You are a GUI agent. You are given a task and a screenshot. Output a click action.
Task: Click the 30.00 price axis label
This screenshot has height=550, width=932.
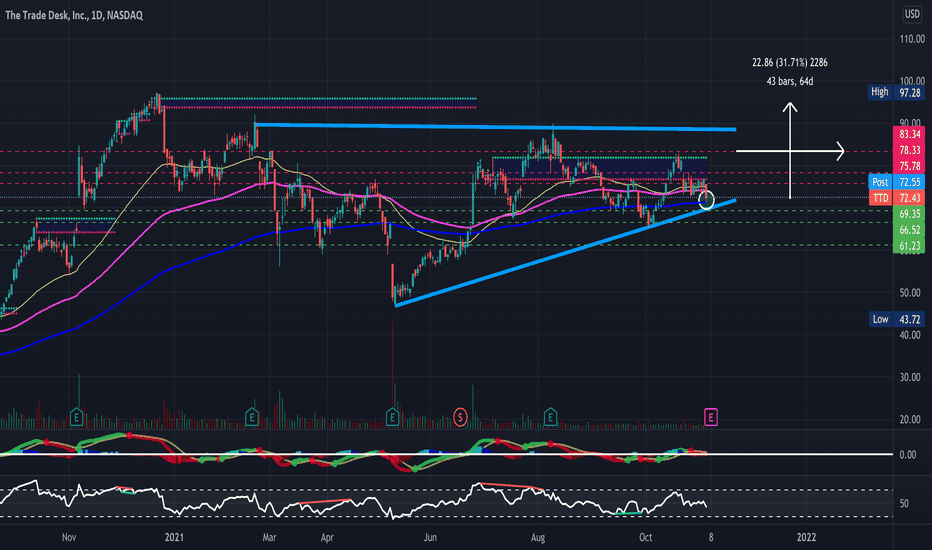click(x=912, y=378)
